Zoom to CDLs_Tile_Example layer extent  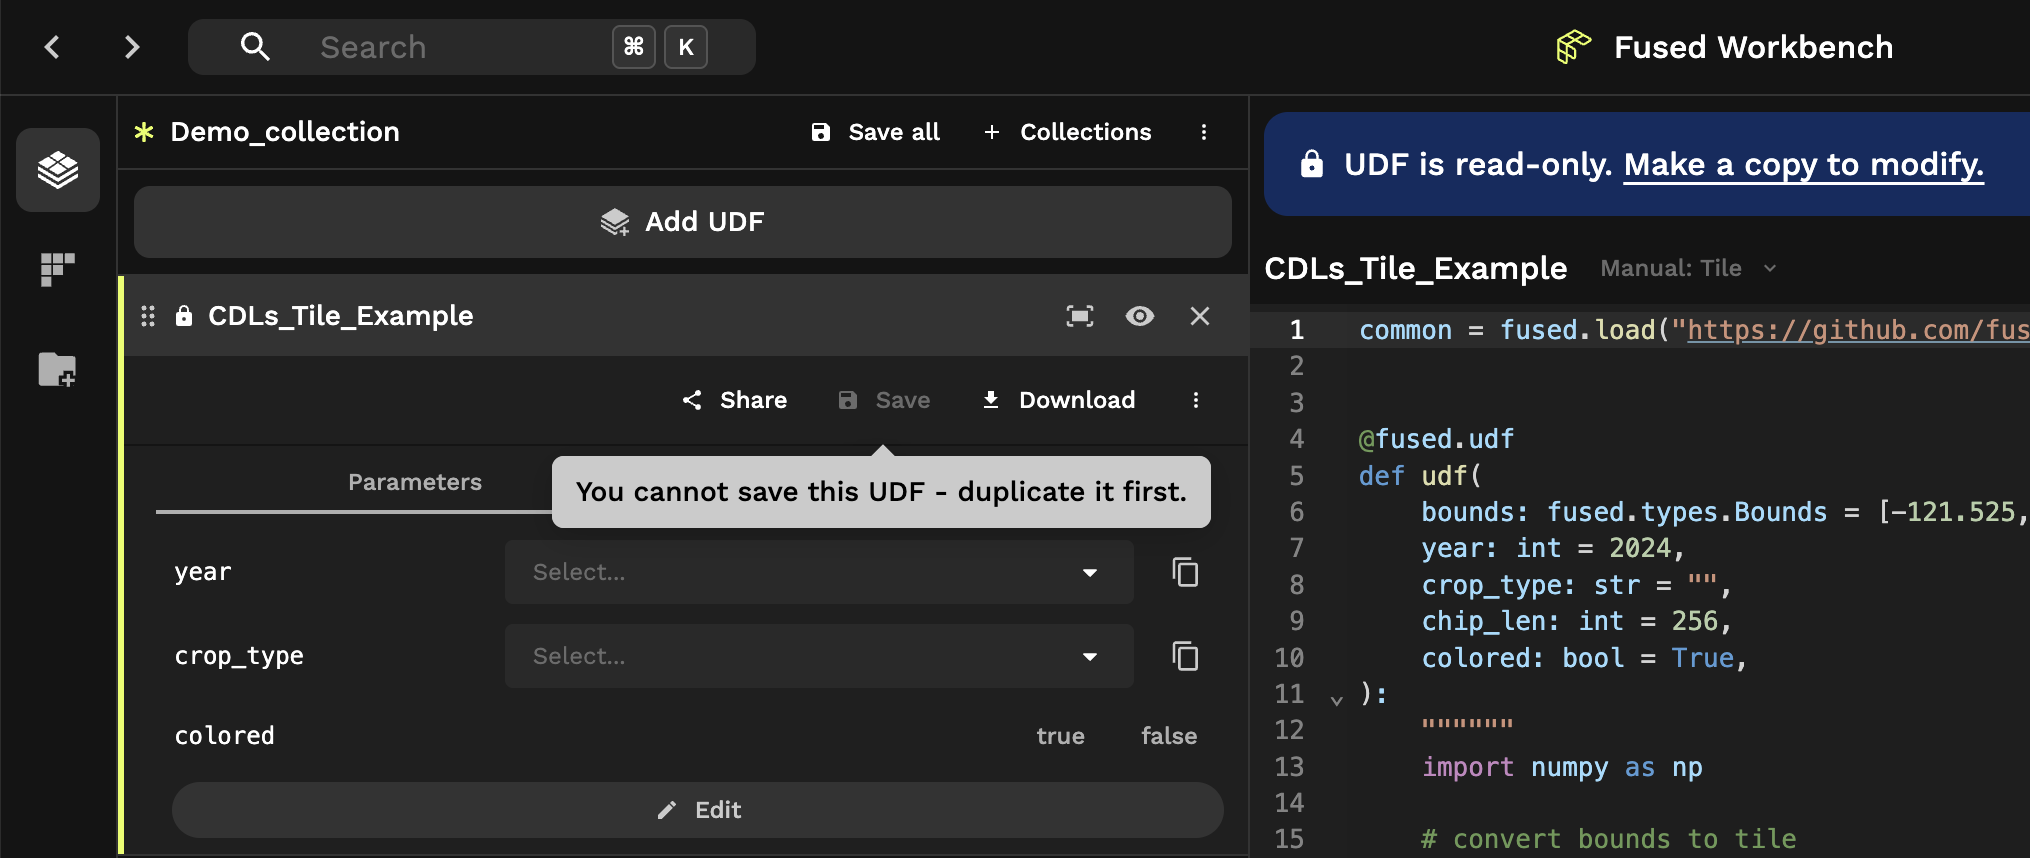1080,316
